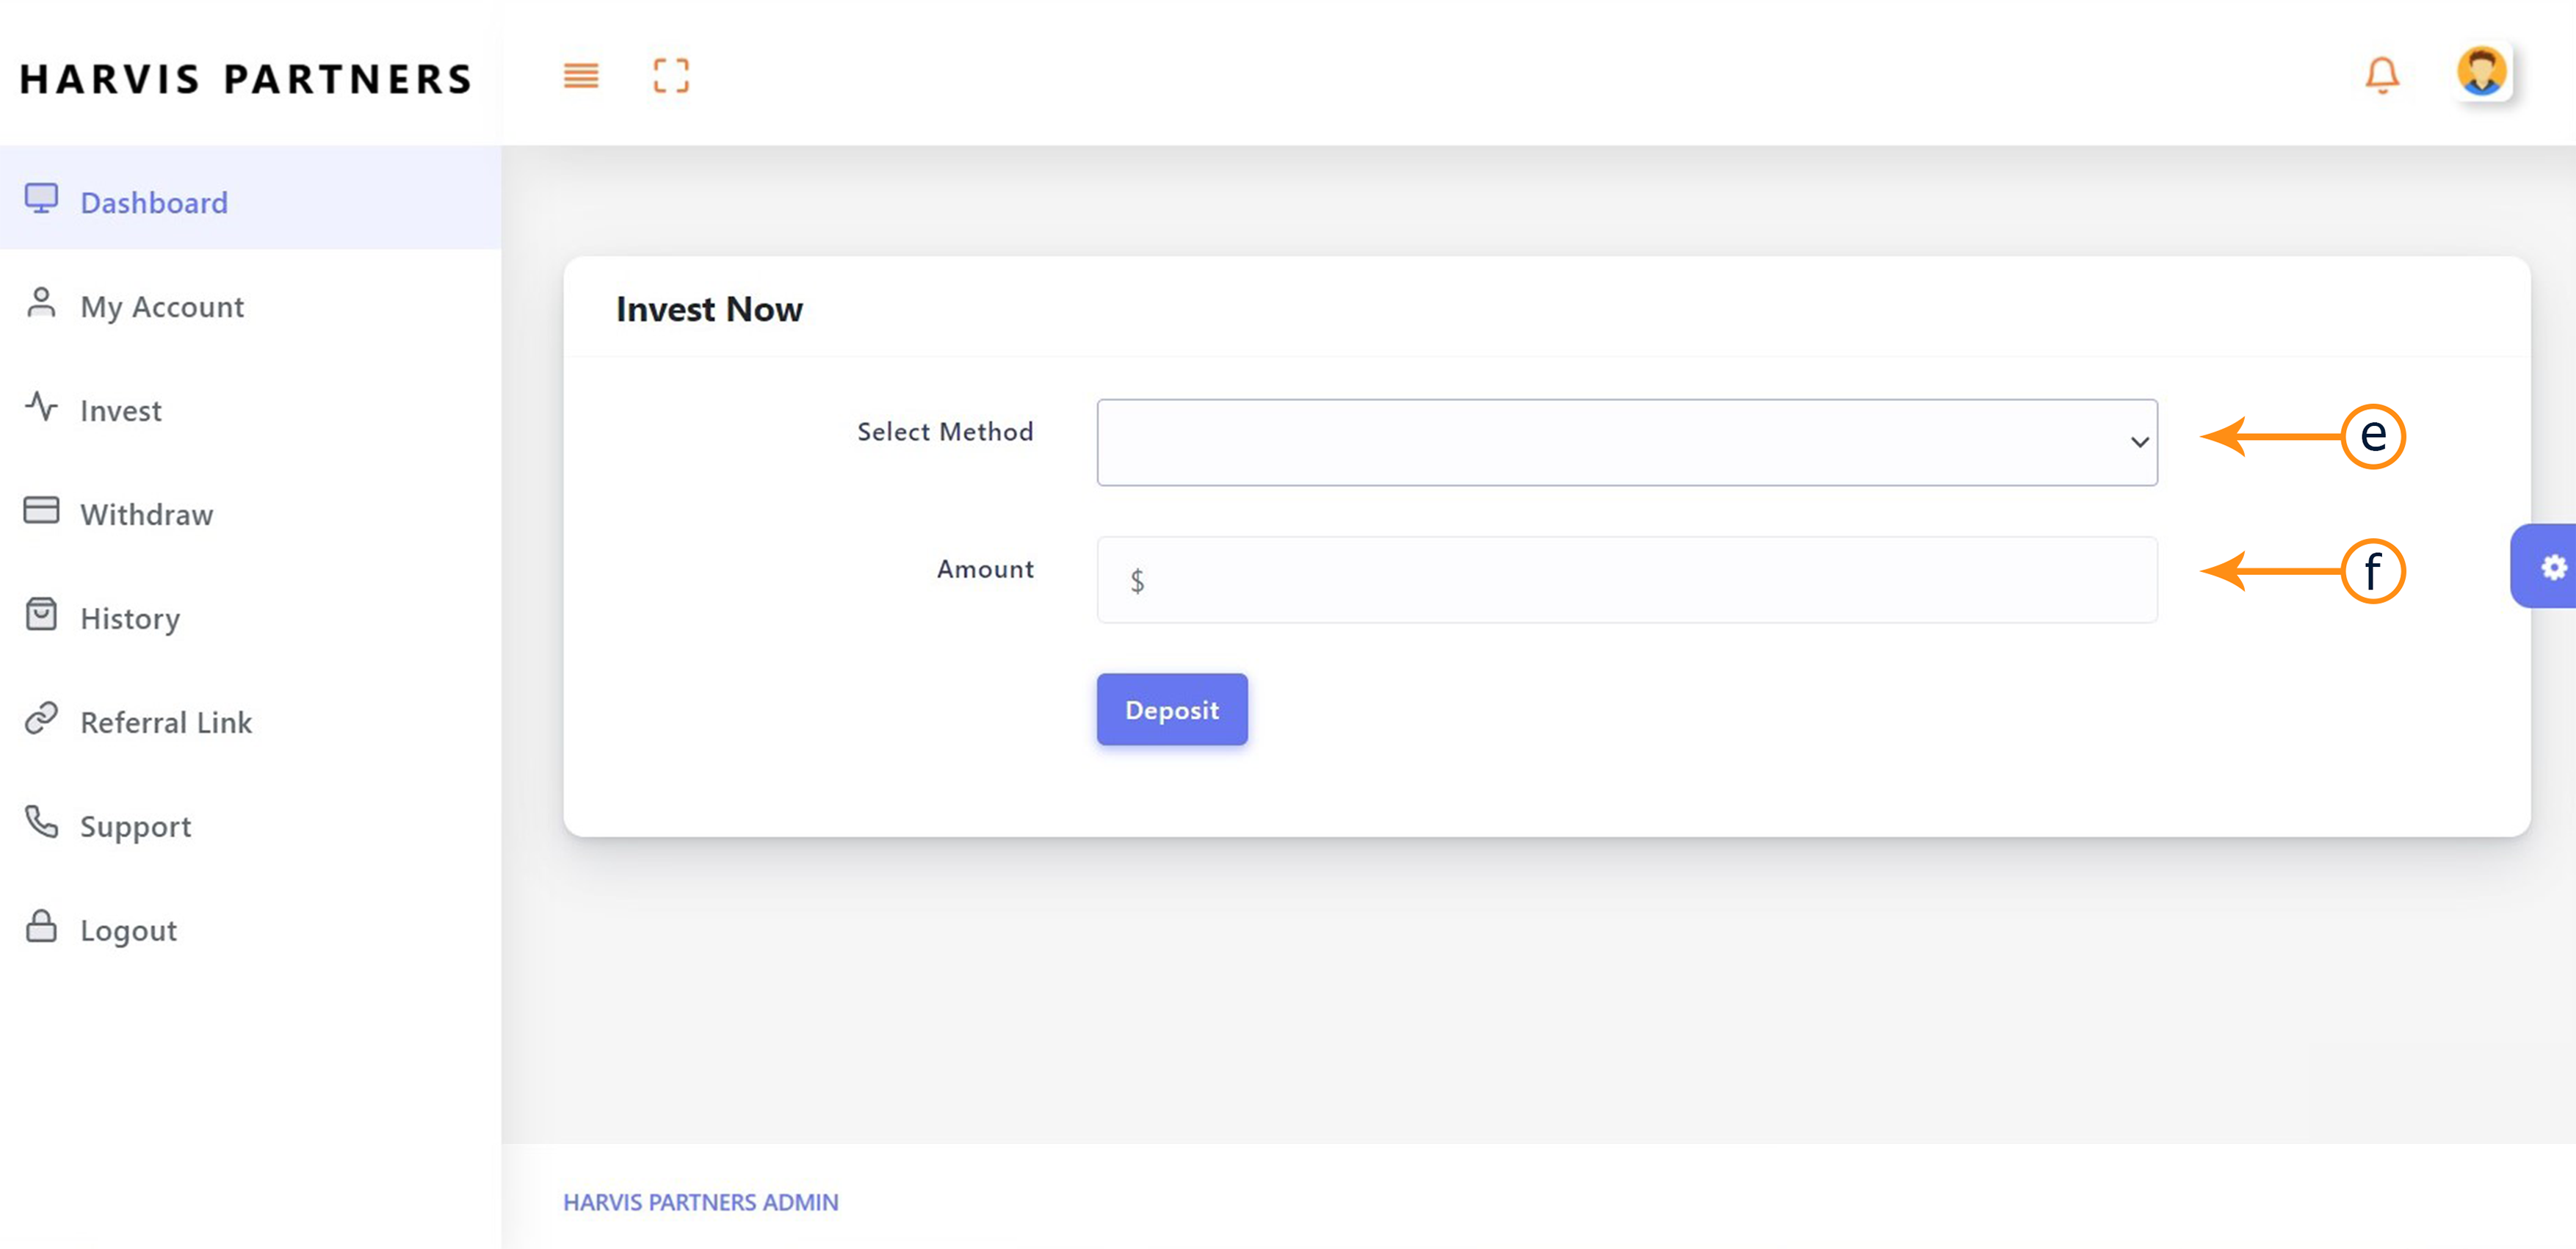This screenshot has height=1249, width=2576.
Task: Go to the Invest menu item
Action: click(120, 410)
